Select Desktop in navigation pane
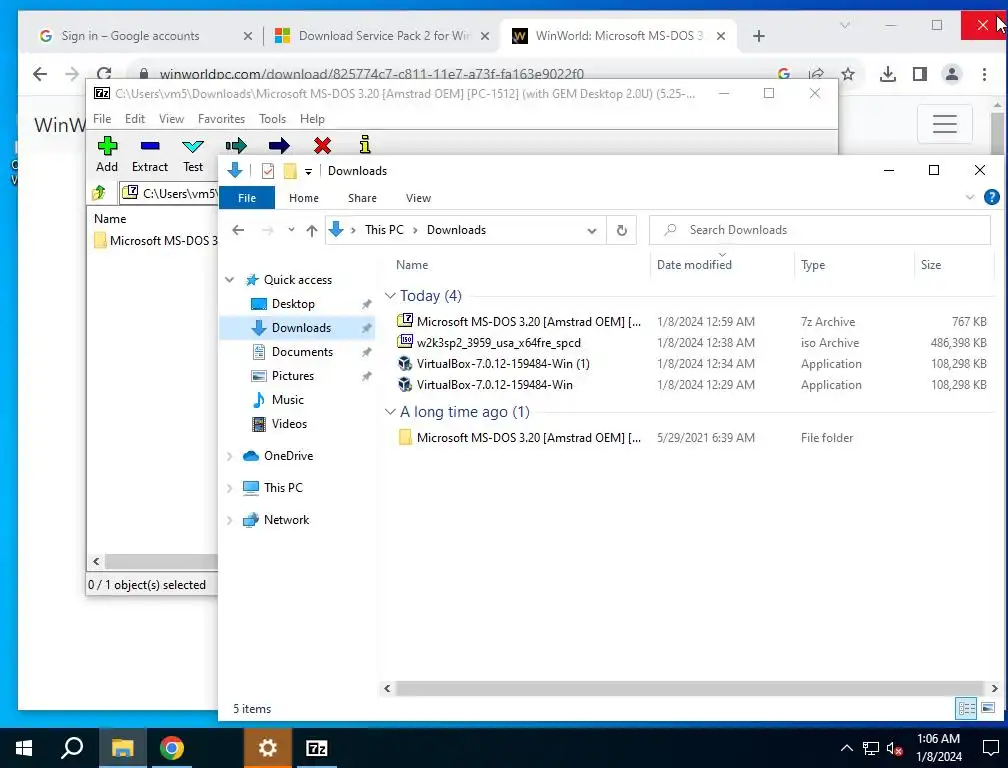 point(292,303)
